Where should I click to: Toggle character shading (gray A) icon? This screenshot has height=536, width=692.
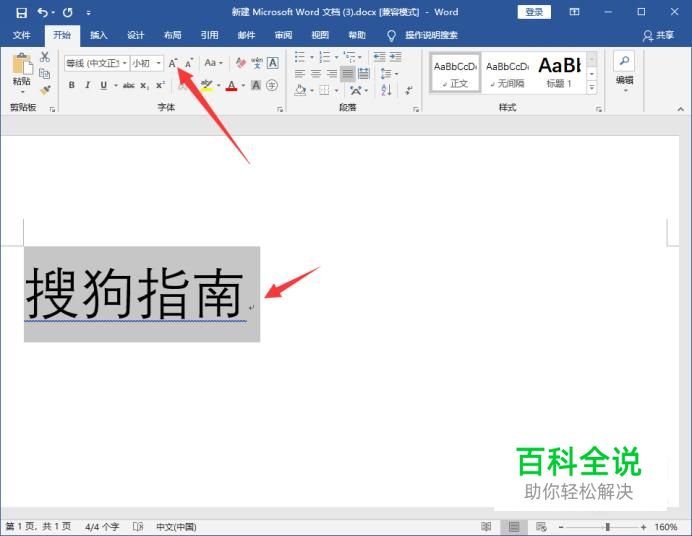point(256,85)
